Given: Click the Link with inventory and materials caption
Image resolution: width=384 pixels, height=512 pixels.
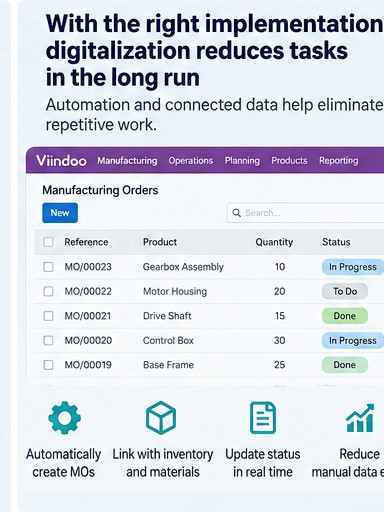Looking at the screenshot, I should tap(163, 463).
